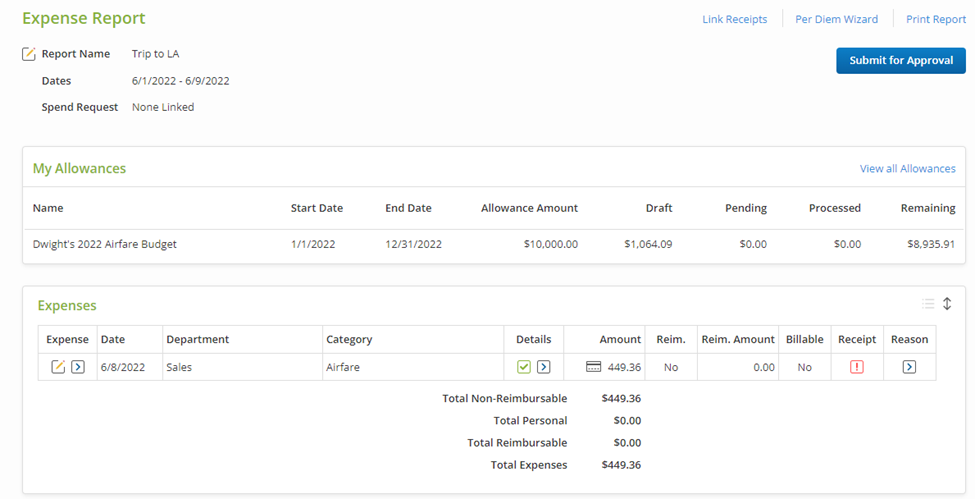The image size is (975, 499).
Task: Follow the View all Allowances link
Action: tap(907, 169)
